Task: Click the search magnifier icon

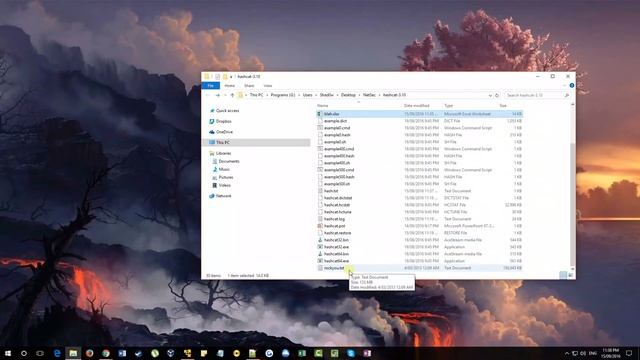Action: (567, 95)
